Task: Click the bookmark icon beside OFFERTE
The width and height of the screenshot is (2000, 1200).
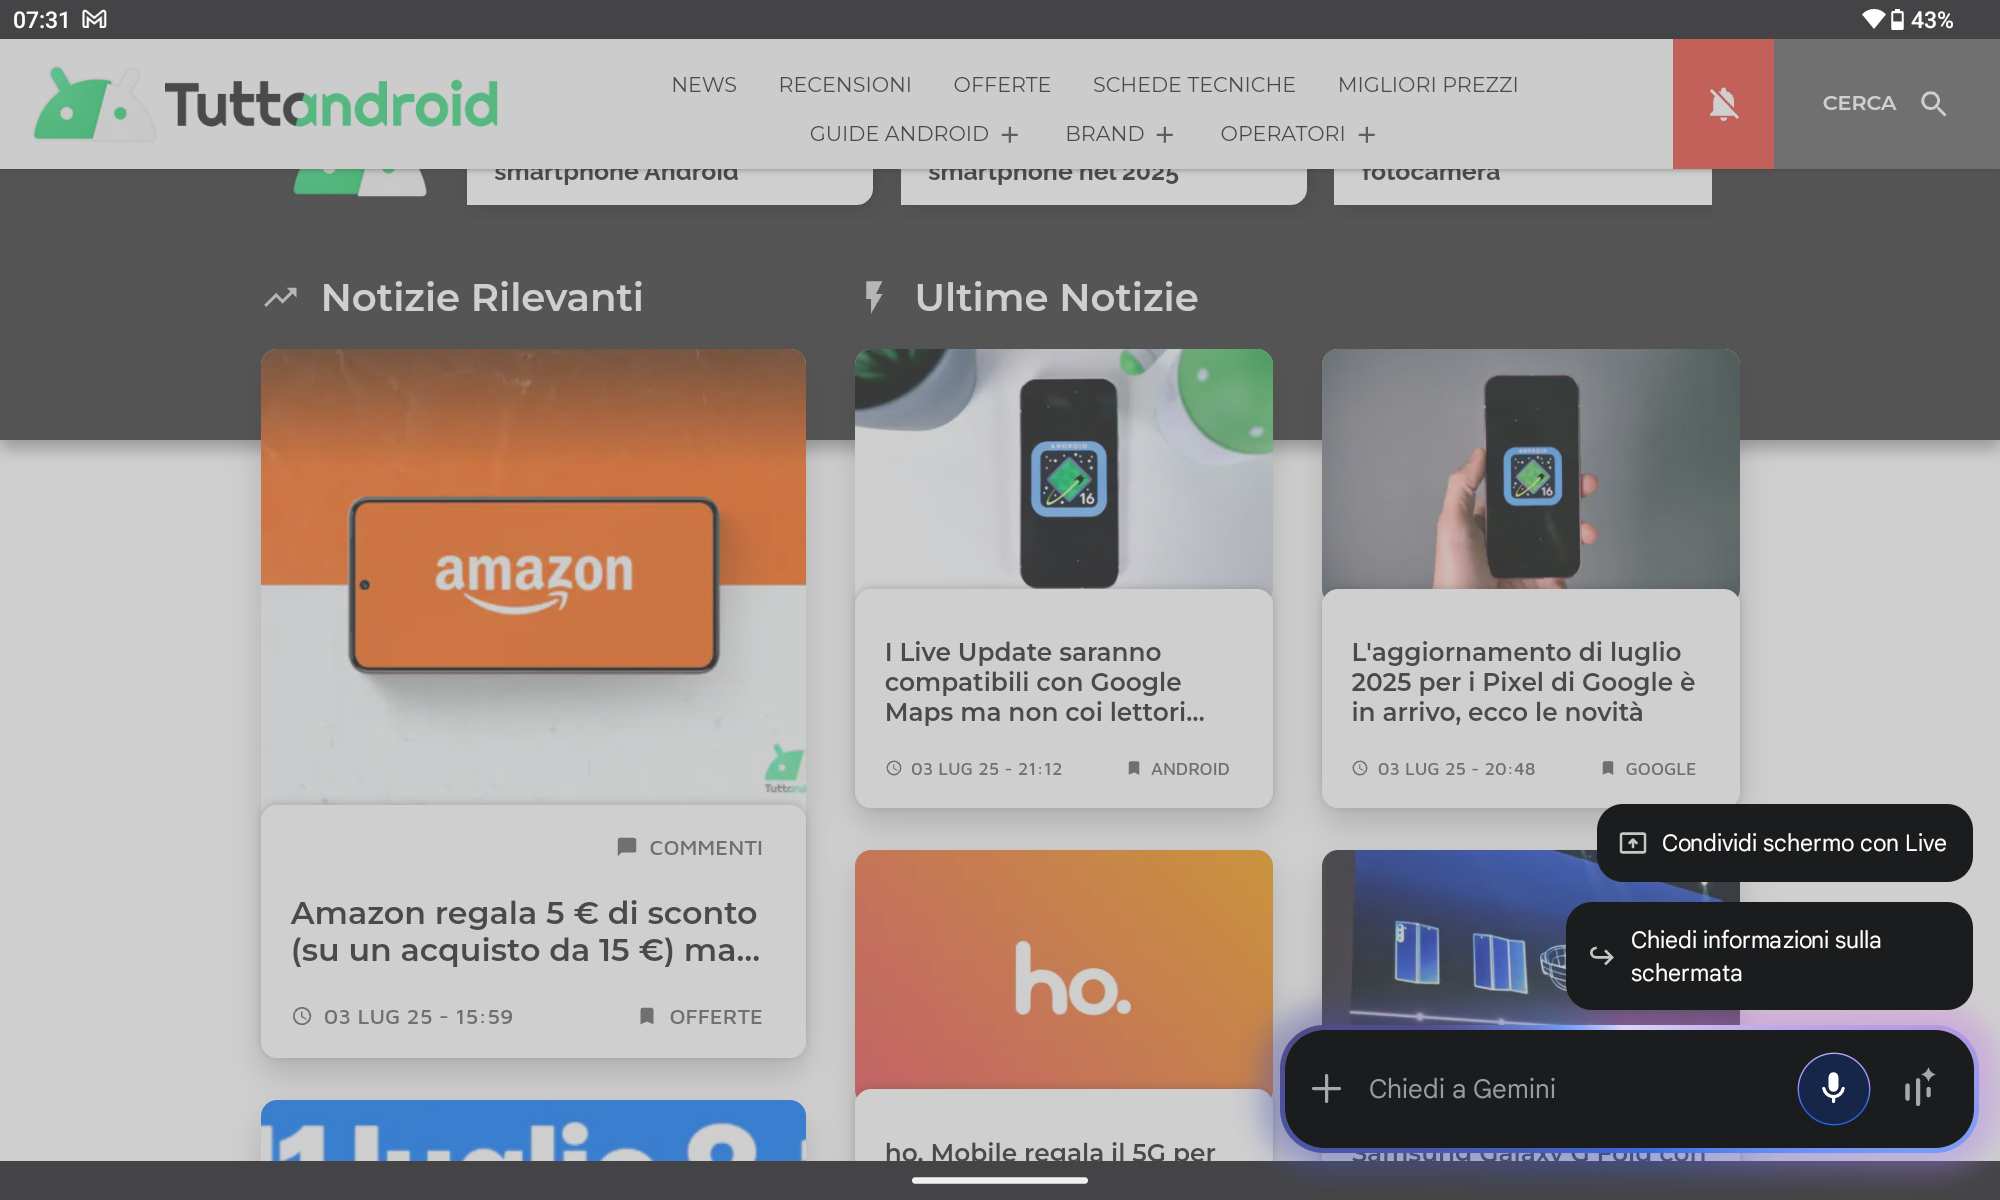Action: click(647, 1016)
